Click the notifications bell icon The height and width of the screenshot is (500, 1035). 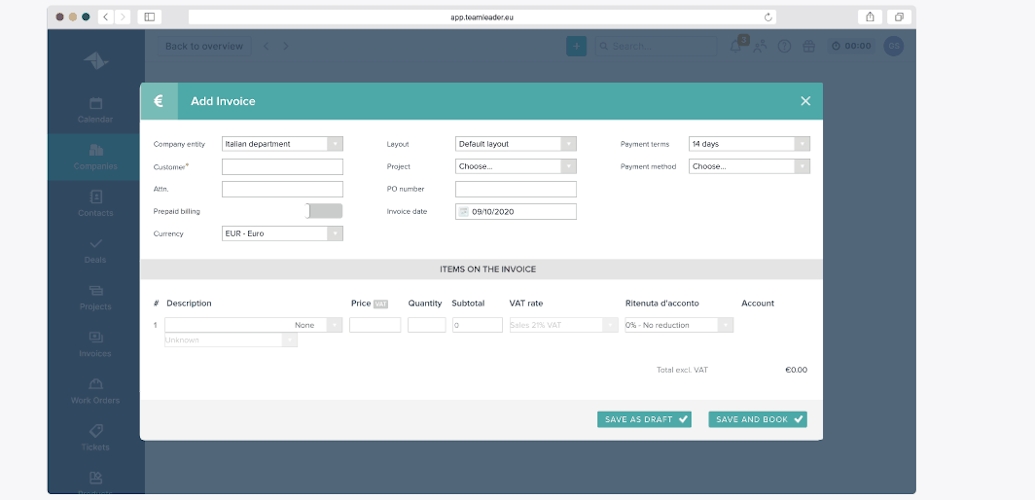tap(737, 46)
